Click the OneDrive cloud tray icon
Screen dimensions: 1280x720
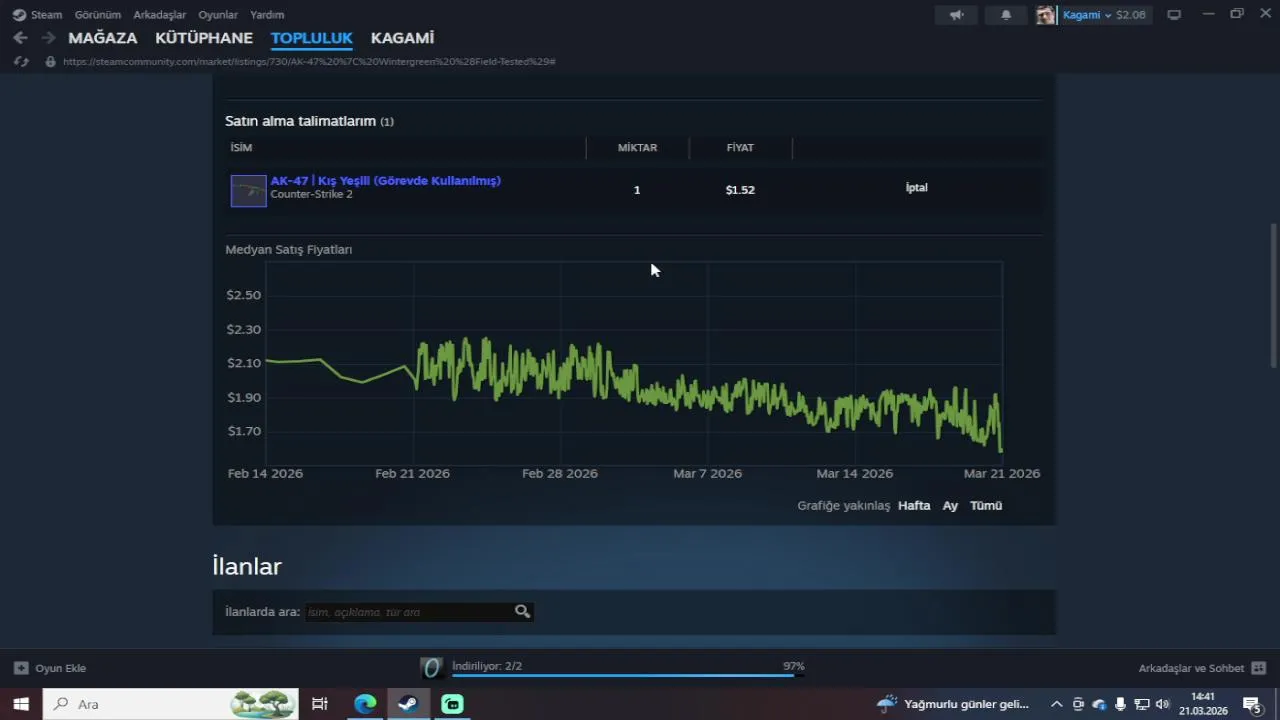[x=1099, y=704]
